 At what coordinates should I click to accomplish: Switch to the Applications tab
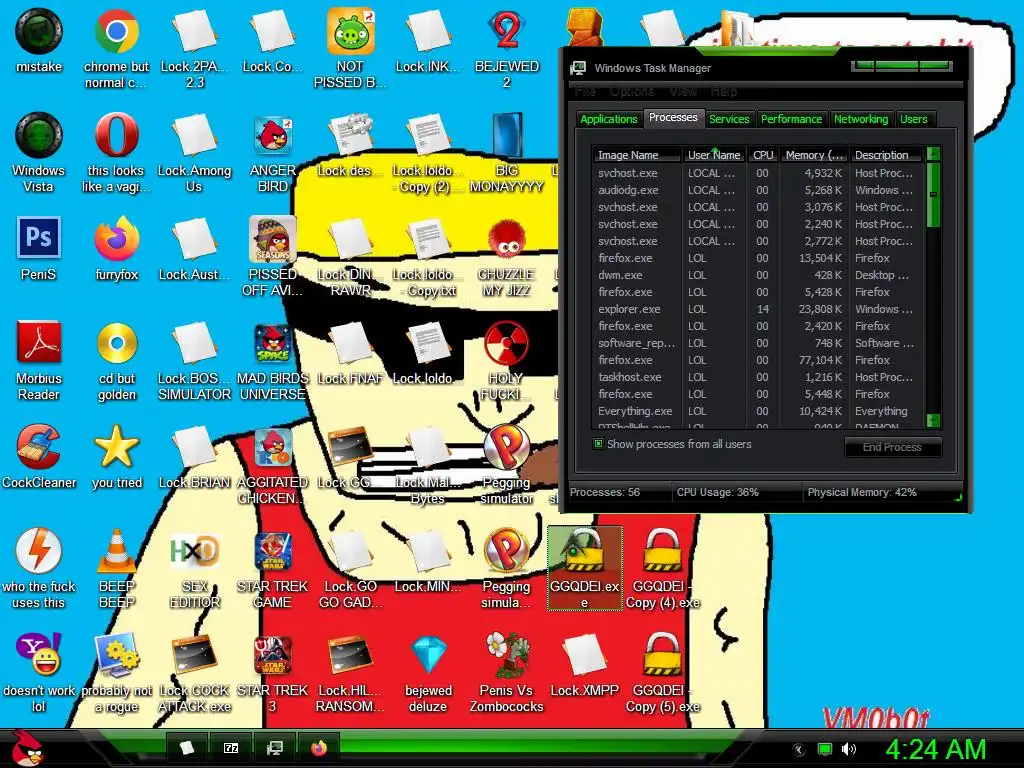pyautogui.click(x=608, y=119)
